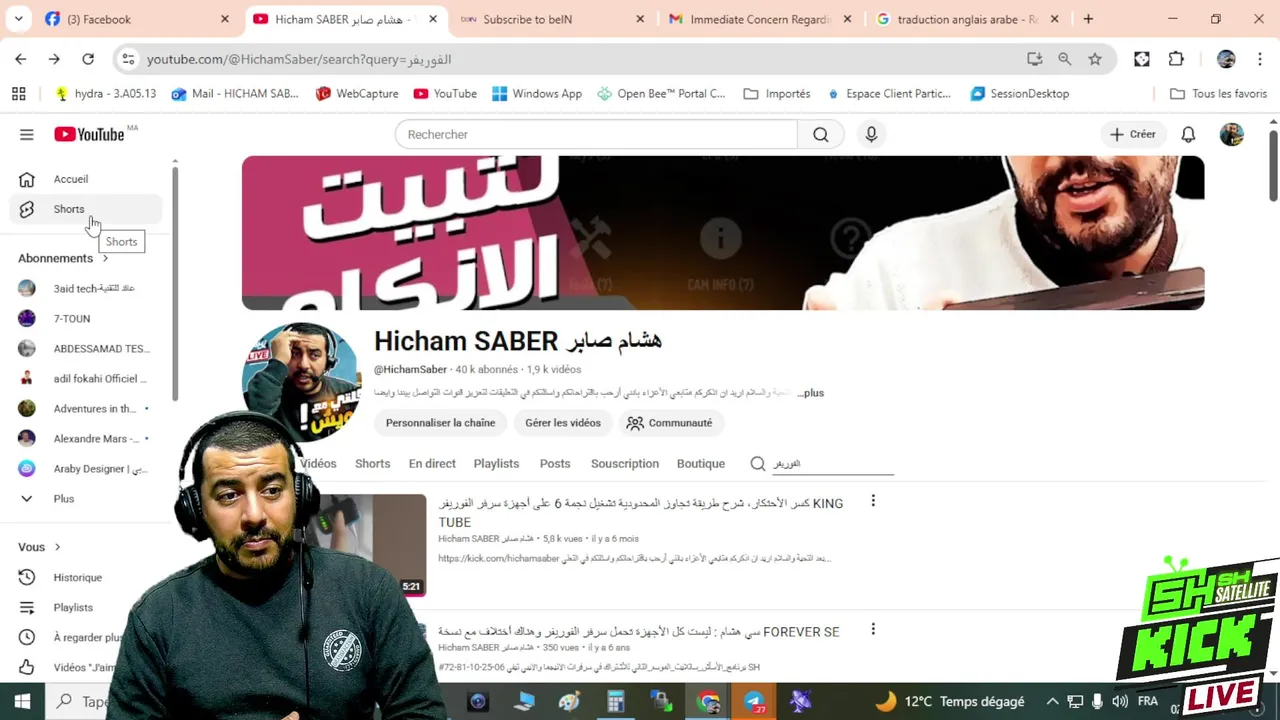1280x720 pixels.
Task: Open Chrome from the taskbar
Action: [x=709, y=701]
